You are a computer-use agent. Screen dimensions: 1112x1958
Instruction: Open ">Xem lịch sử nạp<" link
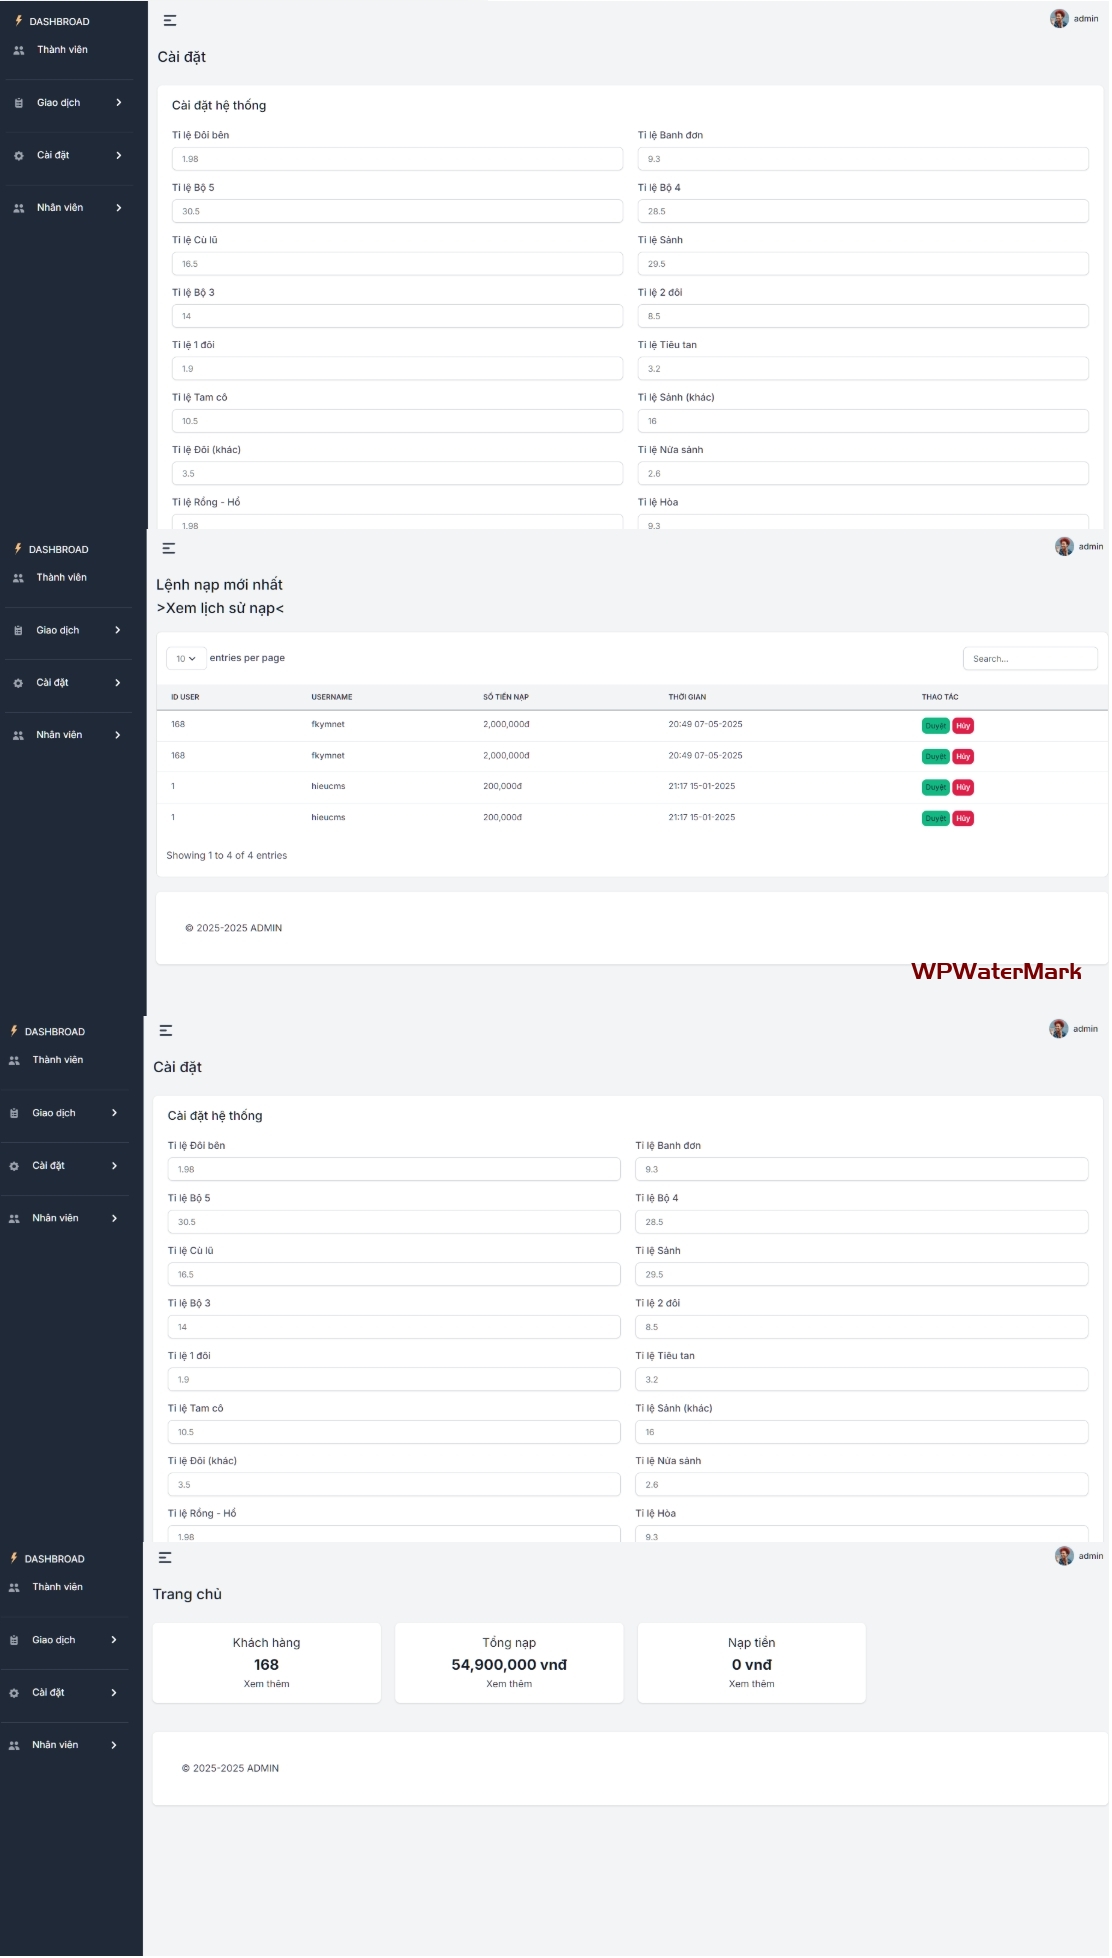tap(220, 608)
